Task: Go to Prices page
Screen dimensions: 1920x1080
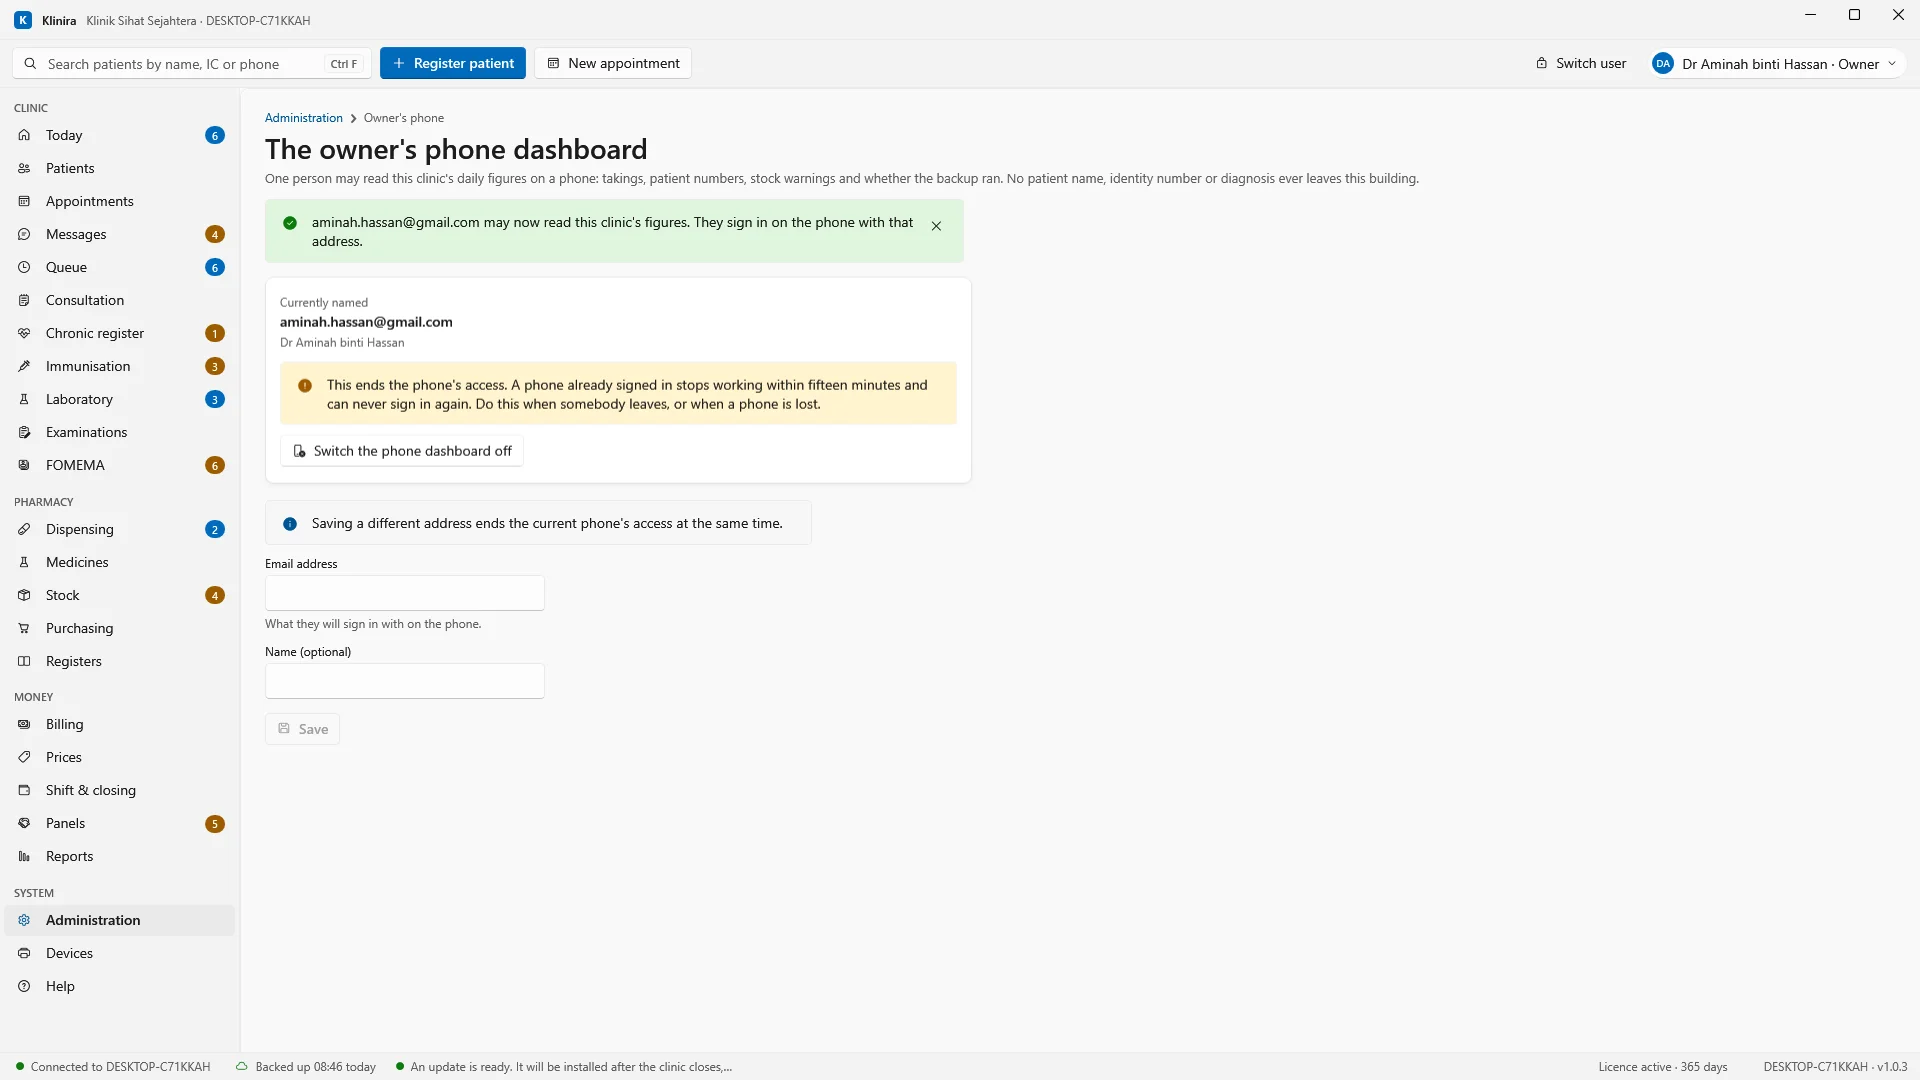Action: (120, 757)
